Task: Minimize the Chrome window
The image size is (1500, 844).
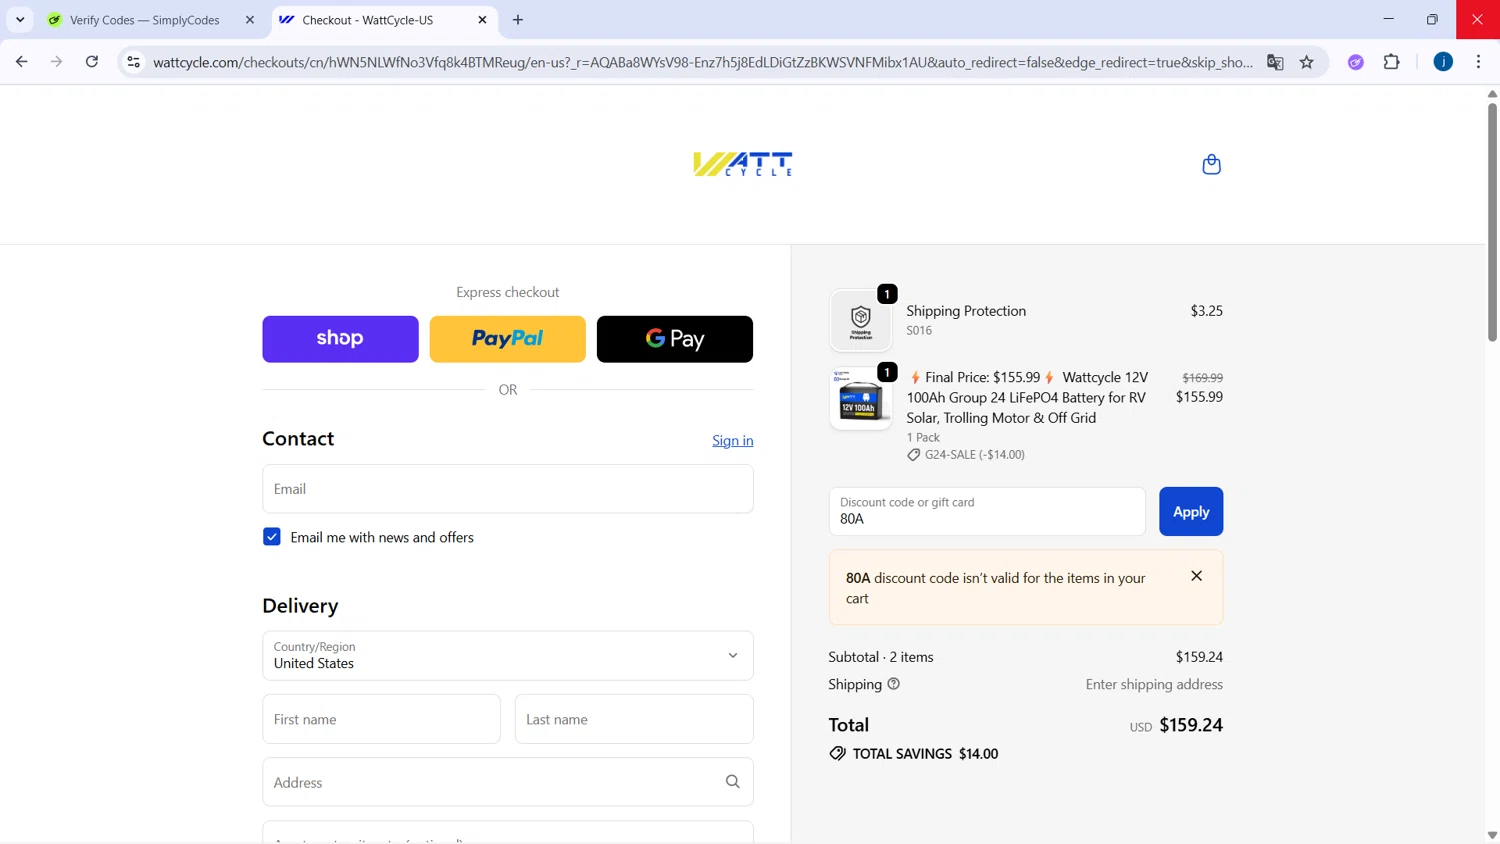Action: 1388,19
